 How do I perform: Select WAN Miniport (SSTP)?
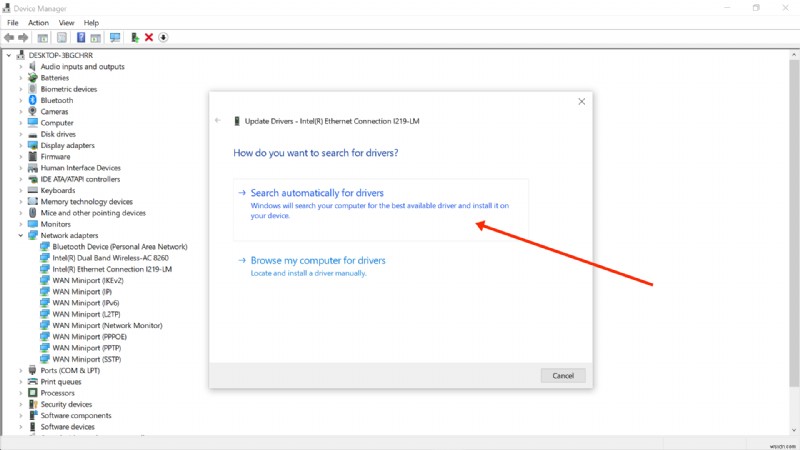87,359
